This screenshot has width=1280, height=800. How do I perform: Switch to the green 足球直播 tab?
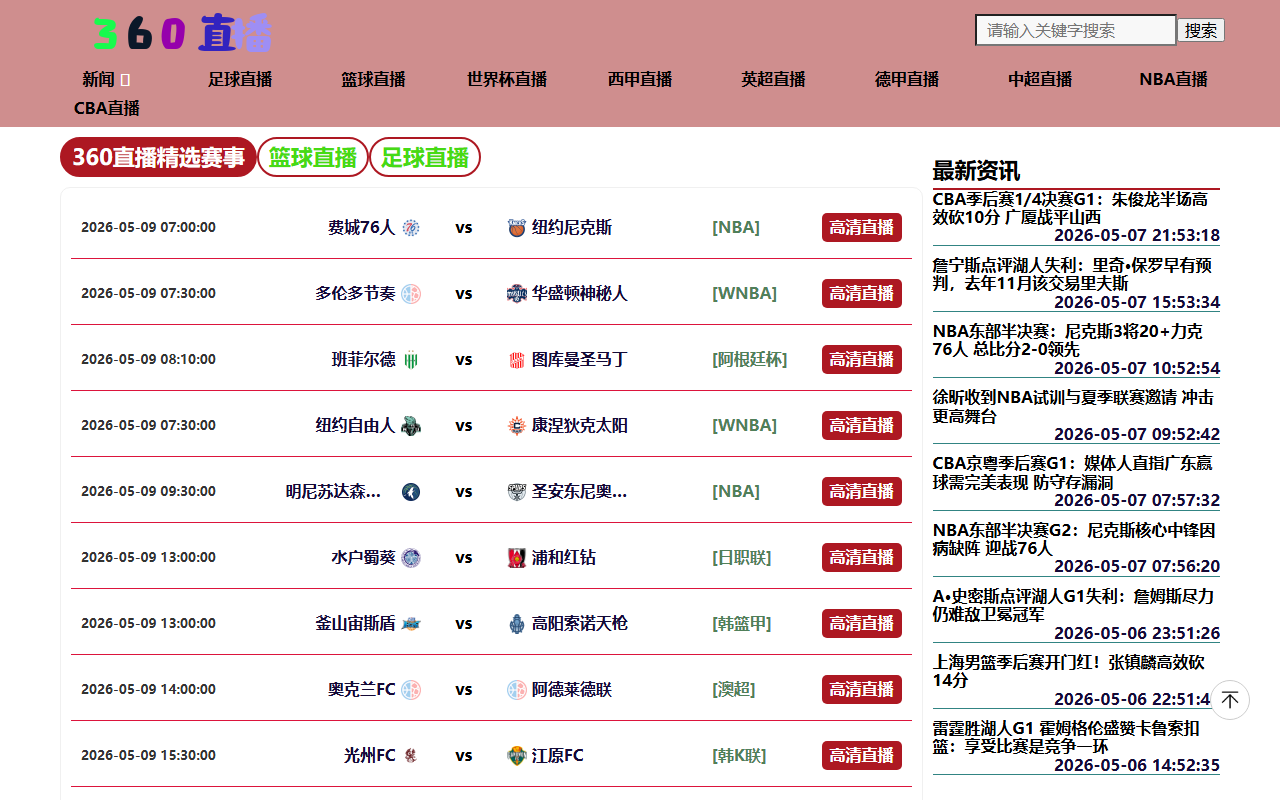coord(425,157)
